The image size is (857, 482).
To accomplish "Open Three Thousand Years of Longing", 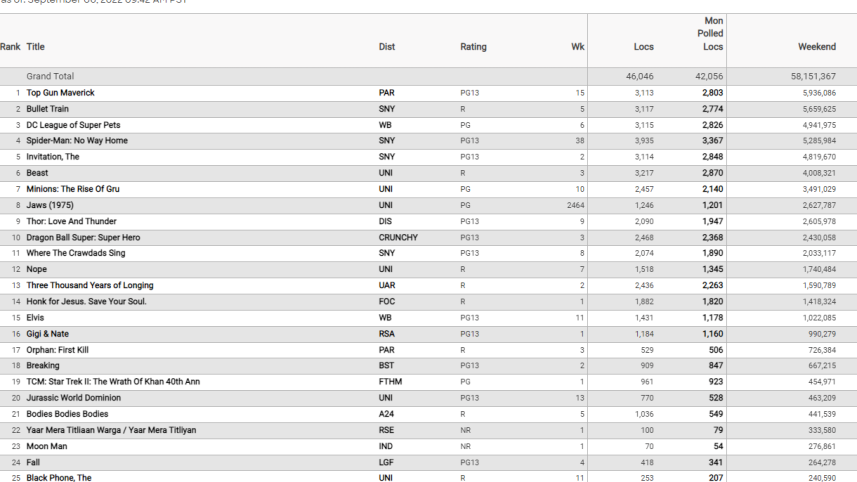I will pyautogui.click(x=90, y=285).
